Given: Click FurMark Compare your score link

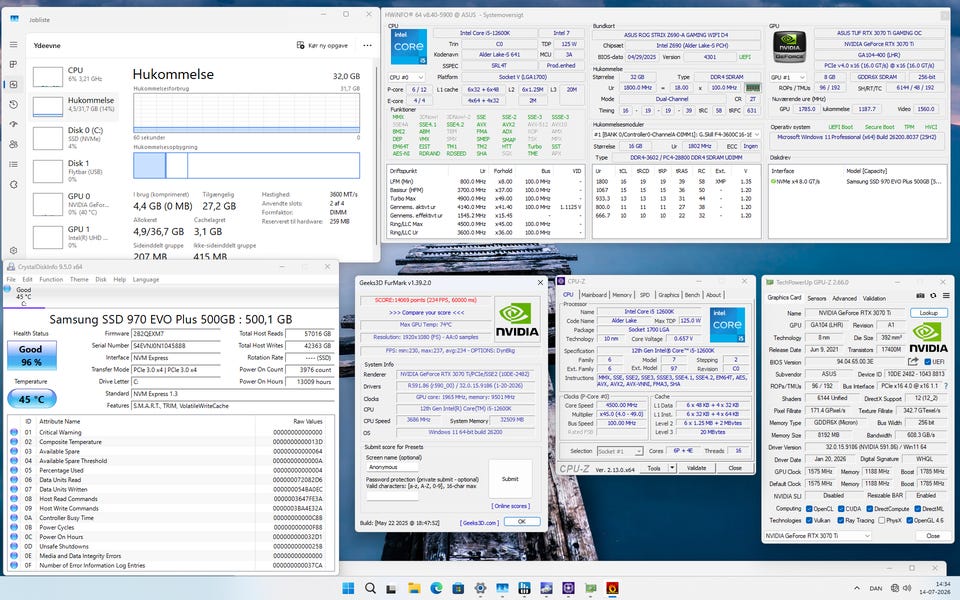Looking at the screenshot, I should (427, 312).
